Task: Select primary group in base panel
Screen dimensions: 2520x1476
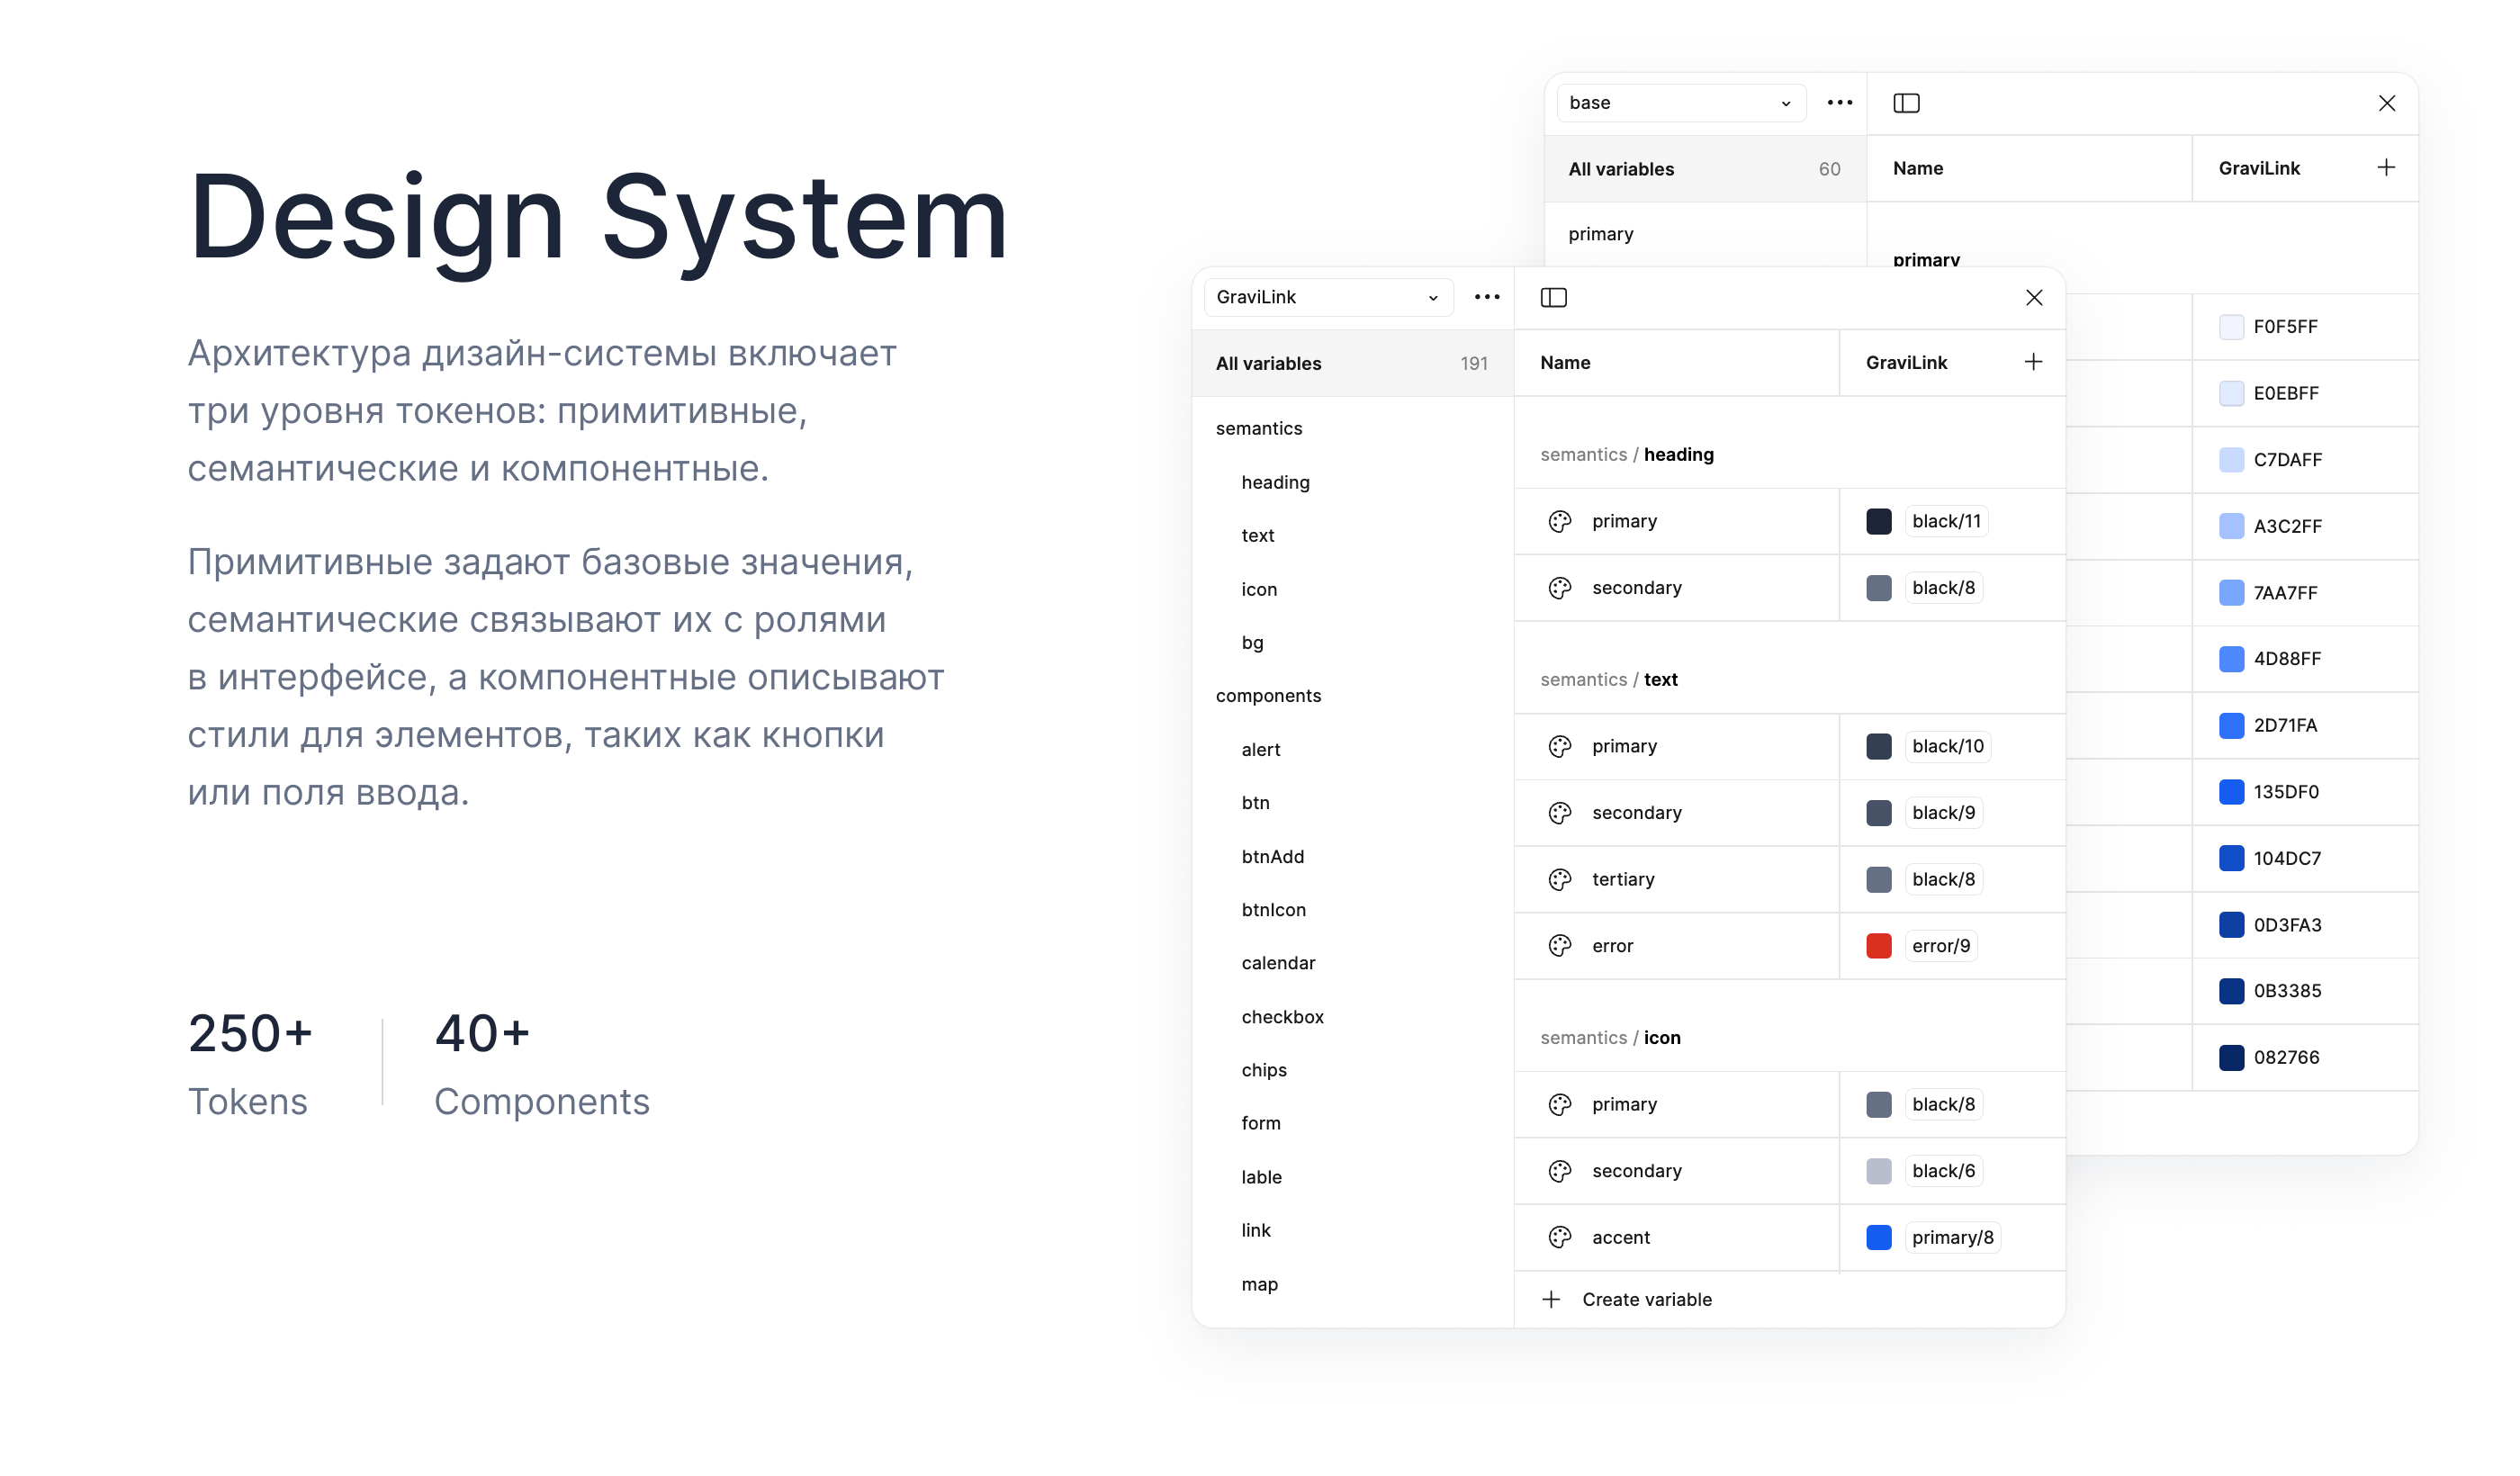Action: pyautogui.click(x=1600, y=234)
